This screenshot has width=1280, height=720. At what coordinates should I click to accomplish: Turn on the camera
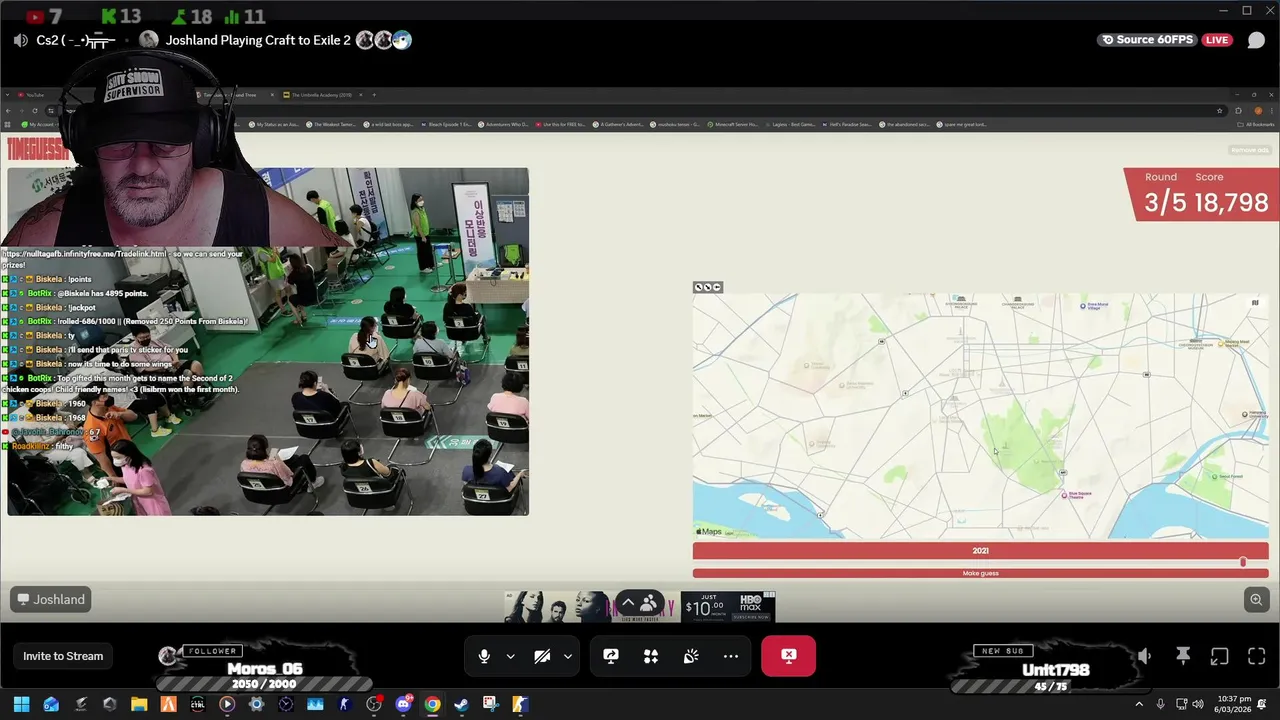542,656
